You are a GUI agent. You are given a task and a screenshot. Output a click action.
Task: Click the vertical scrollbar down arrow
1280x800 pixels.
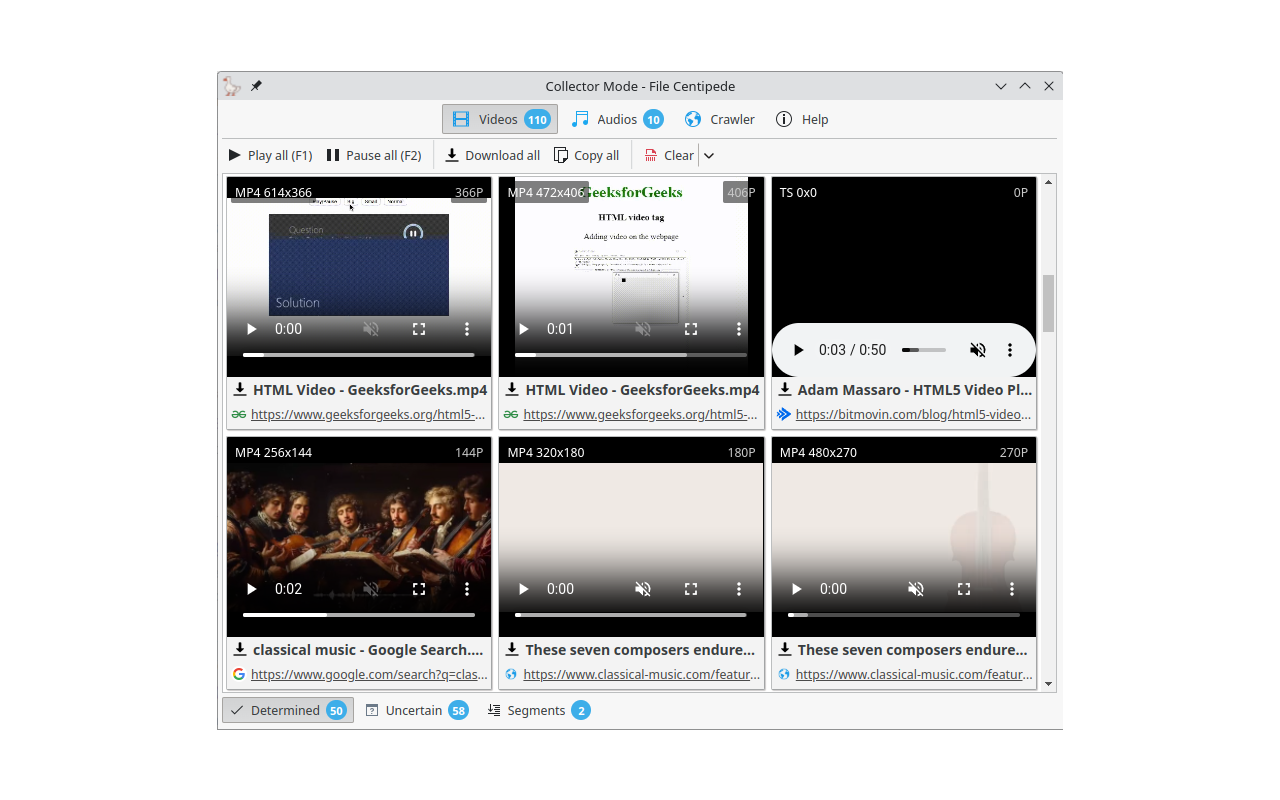[x=1048, y=684]
